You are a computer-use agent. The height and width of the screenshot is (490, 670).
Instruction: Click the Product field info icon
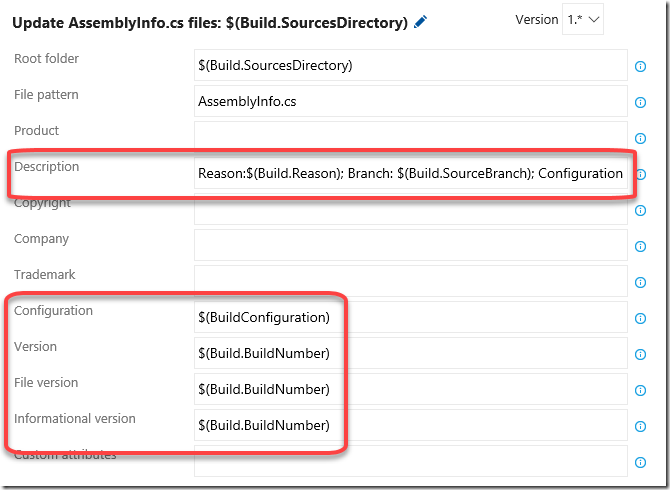click(x=640, y=138)
